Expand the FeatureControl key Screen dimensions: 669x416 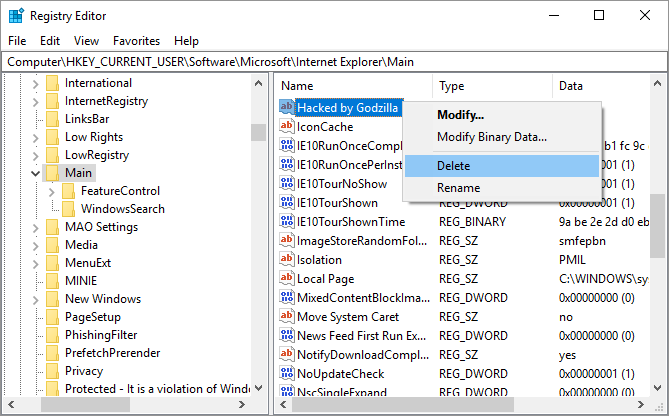(x=52, y=191)
